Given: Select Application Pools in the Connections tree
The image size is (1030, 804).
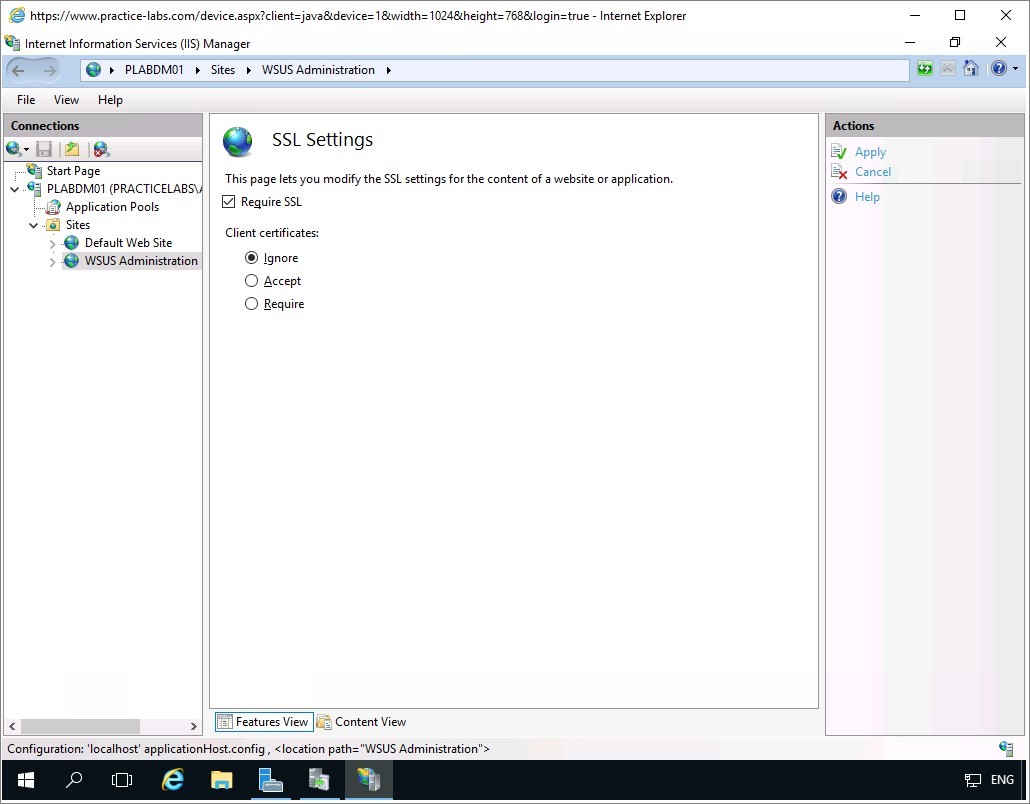Looking at the screenshot, I should point(112,207).
